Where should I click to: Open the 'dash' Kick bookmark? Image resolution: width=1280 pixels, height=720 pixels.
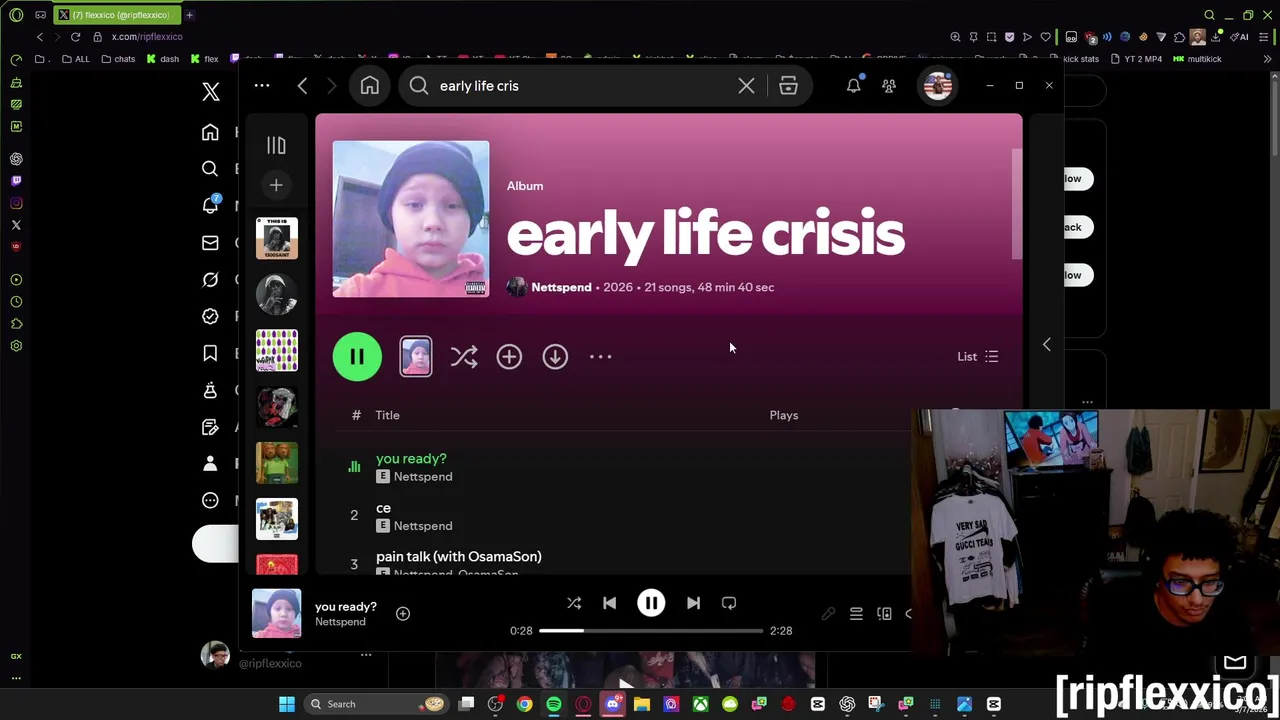[x=163, y=59]
